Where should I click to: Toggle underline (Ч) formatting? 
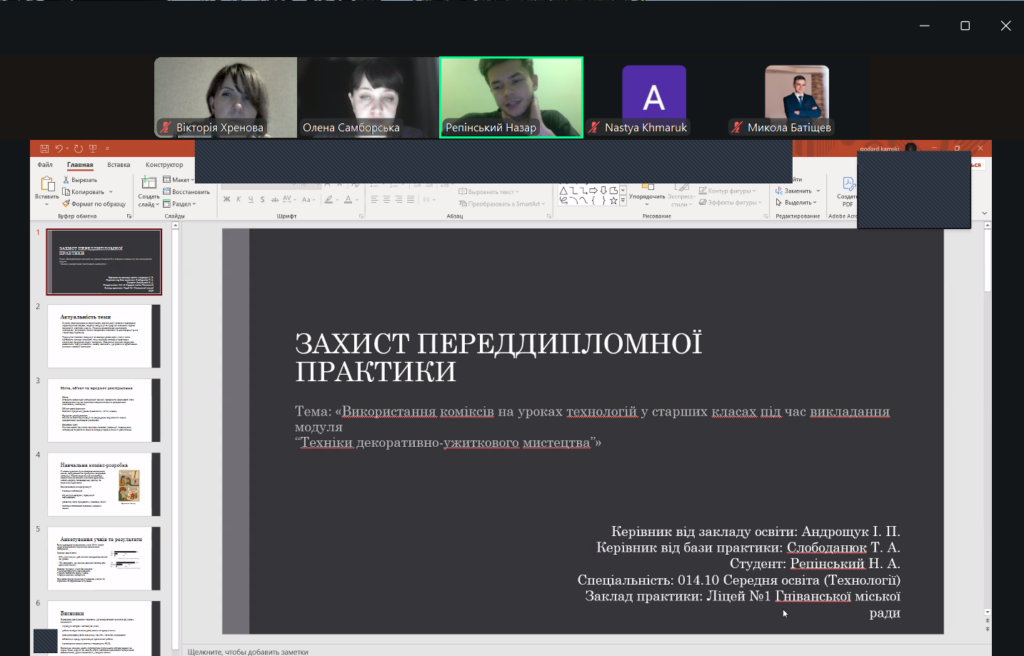click(253, 200)
